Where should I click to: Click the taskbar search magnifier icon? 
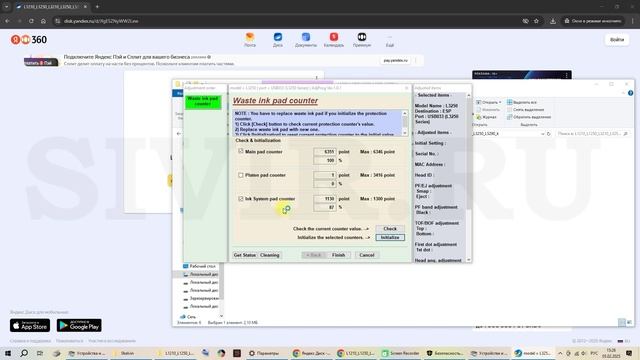24,353
